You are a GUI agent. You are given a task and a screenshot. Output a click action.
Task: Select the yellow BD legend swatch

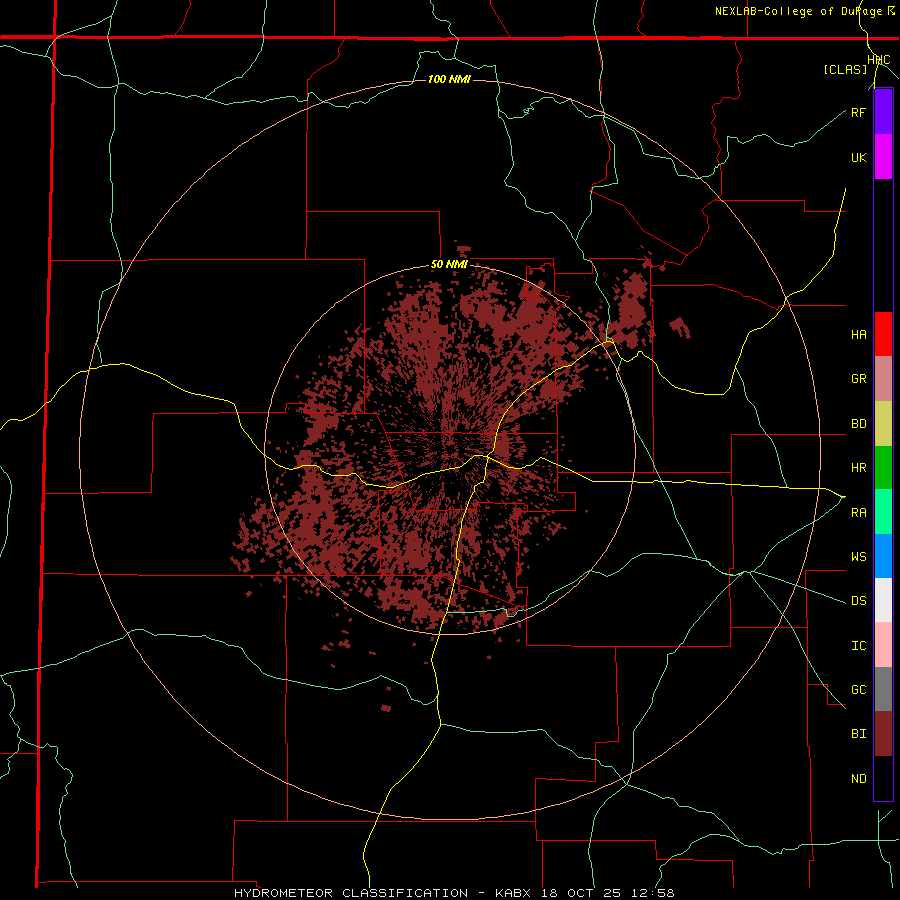click(x=883, y=424)
